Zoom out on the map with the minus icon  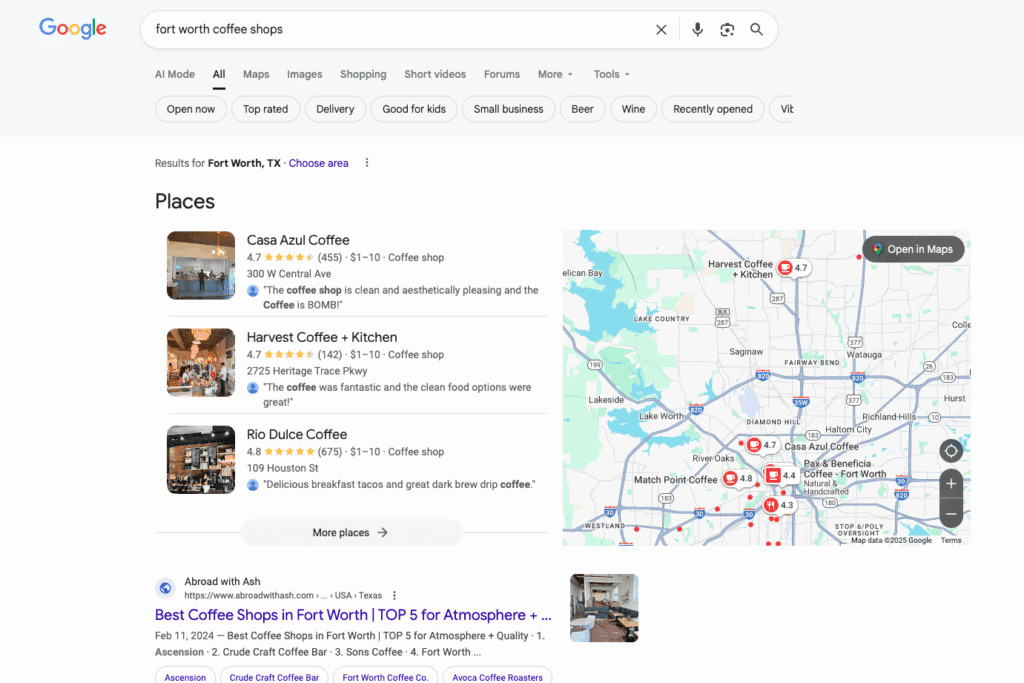(950, 513)
